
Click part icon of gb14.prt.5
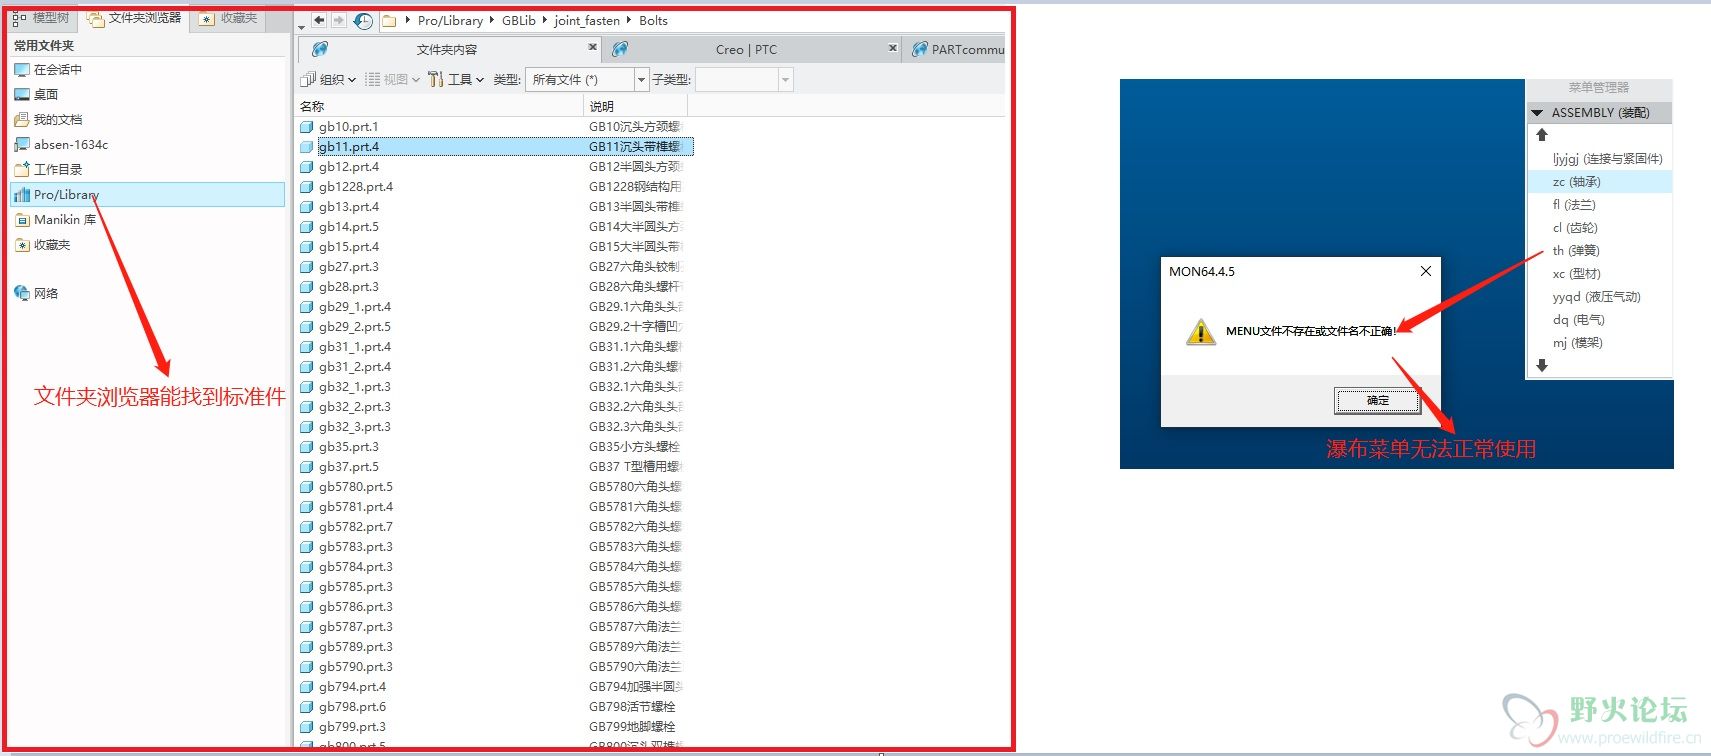coord(307,227)
